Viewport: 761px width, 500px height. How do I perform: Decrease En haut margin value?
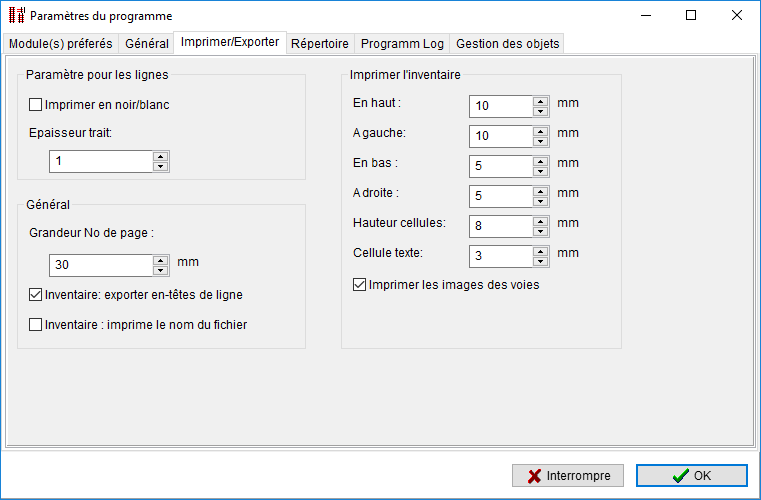pyautogui.click(x=541, y=112)
